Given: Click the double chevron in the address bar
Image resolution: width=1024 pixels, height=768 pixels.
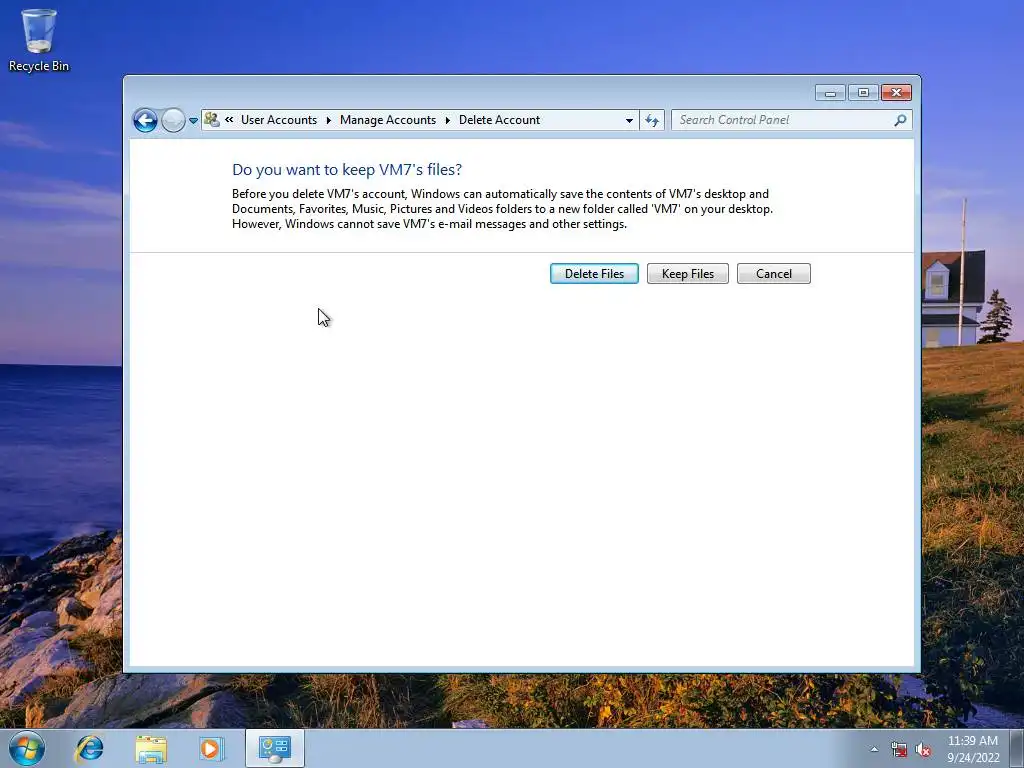Looking at the screenshot, I should tap(229, 120).
